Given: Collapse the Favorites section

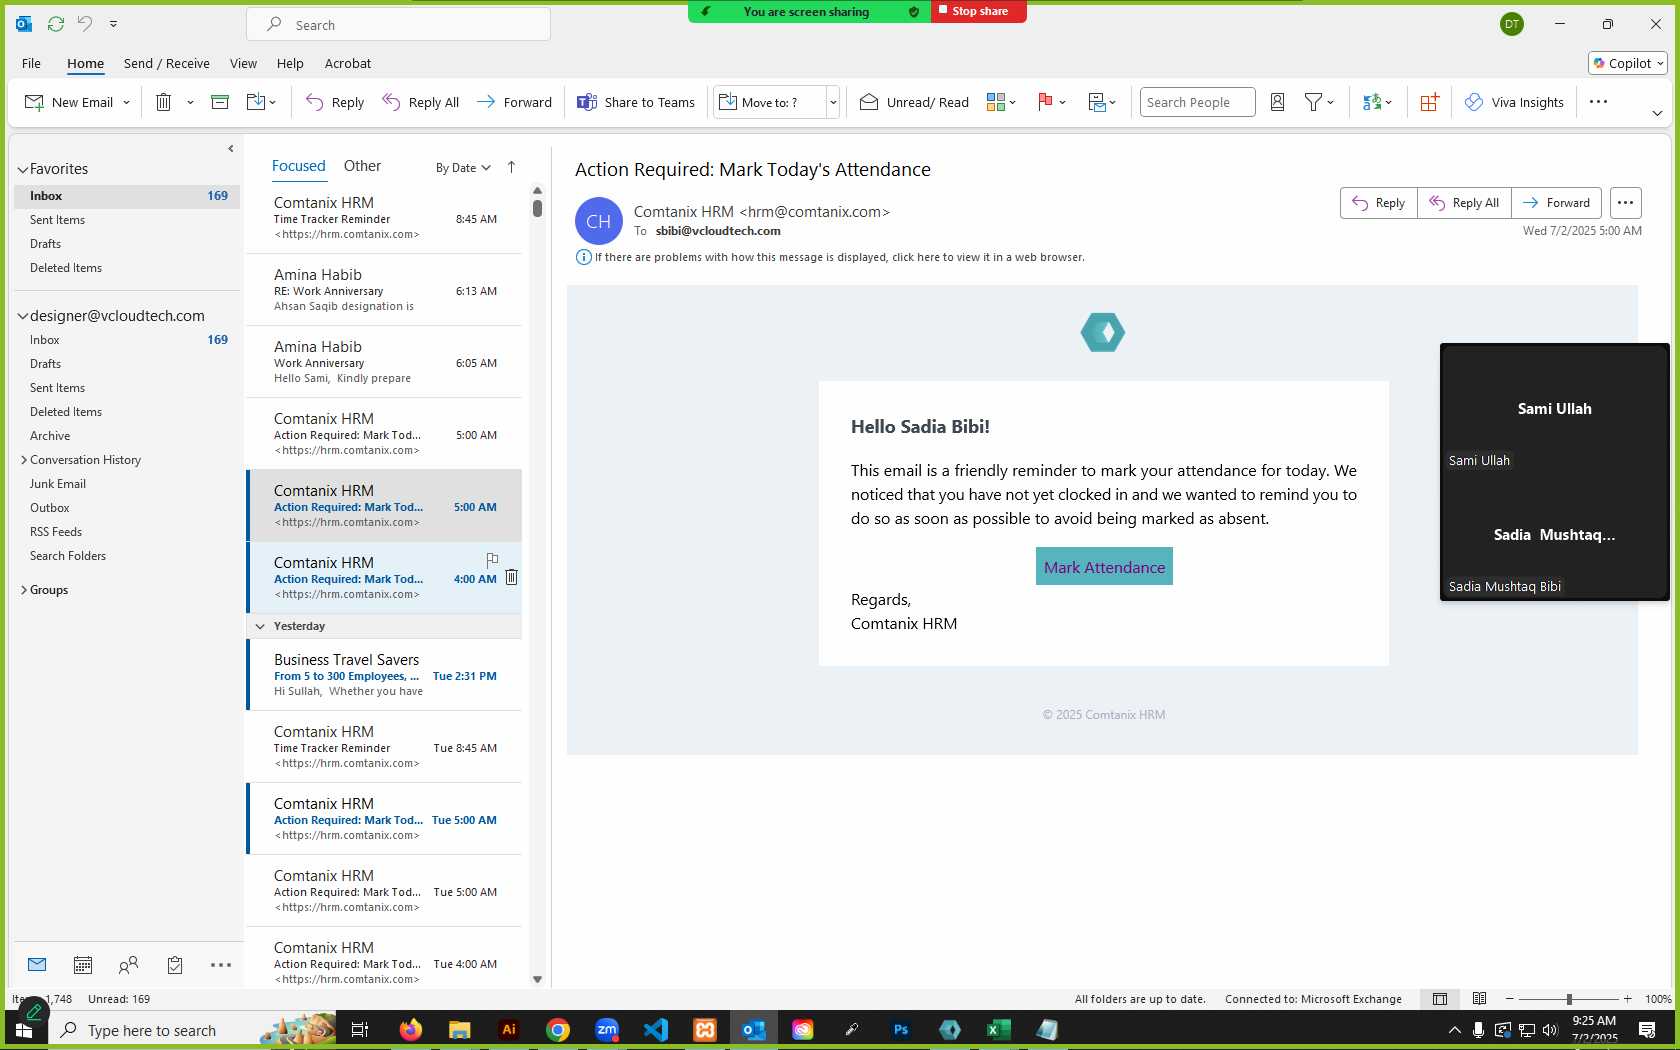Looking at the screenshot, I should pos(22,170).
